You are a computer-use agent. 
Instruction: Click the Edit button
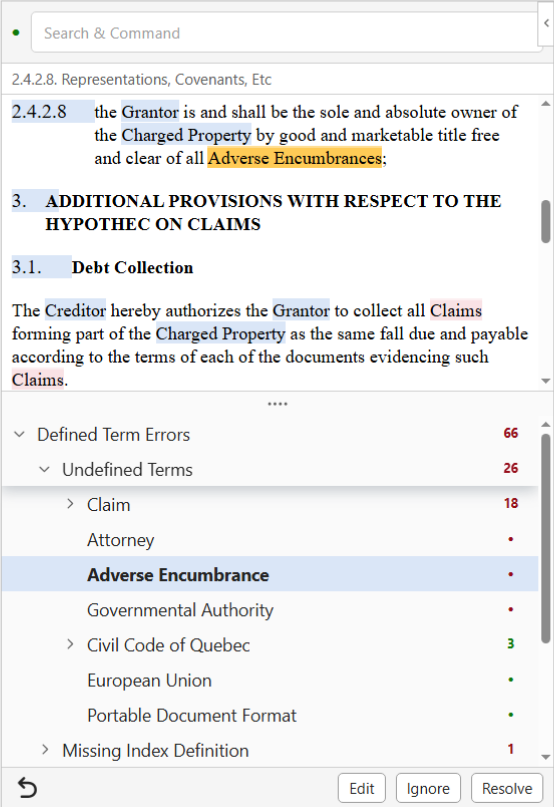click(x=361, y=788)
